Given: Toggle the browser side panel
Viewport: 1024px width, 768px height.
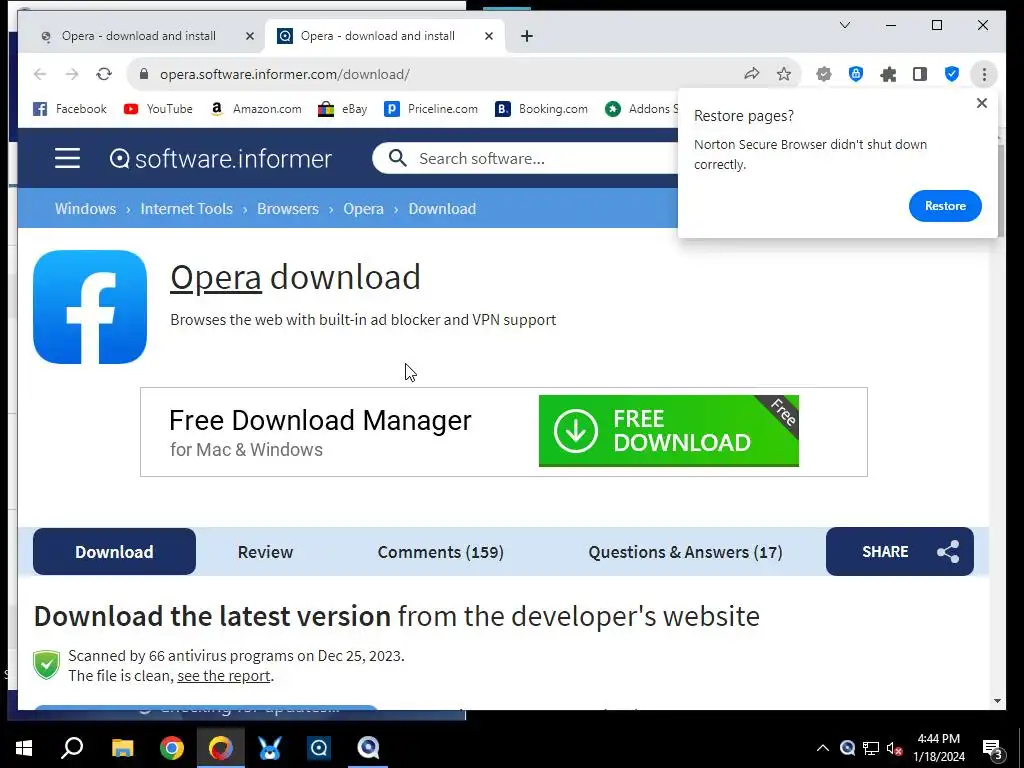Looking at the screenshot, I should 920,74.
